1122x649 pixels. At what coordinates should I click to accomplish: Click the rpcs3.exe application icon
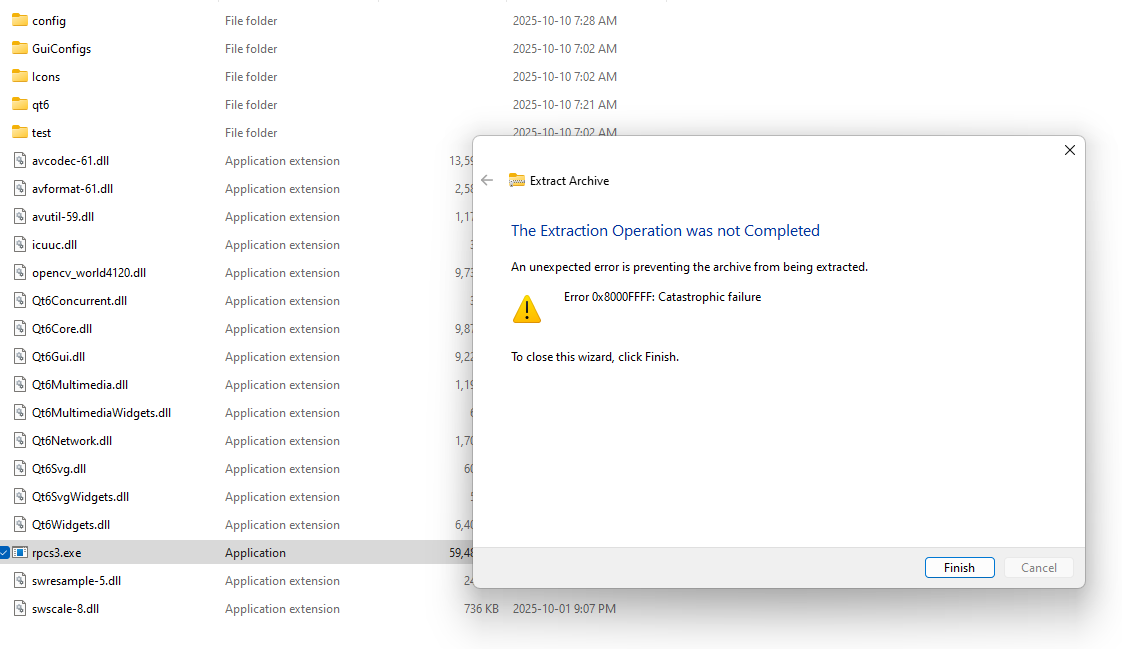(x=20, y=552)
